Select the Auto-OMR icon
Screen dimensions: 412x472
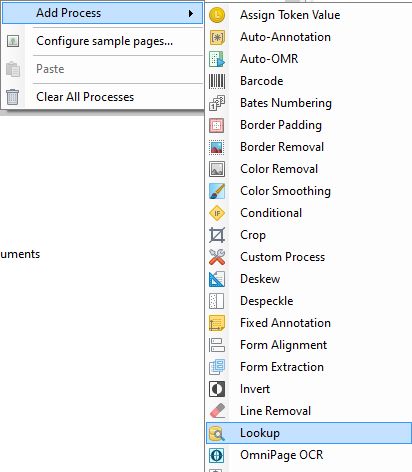217,59
